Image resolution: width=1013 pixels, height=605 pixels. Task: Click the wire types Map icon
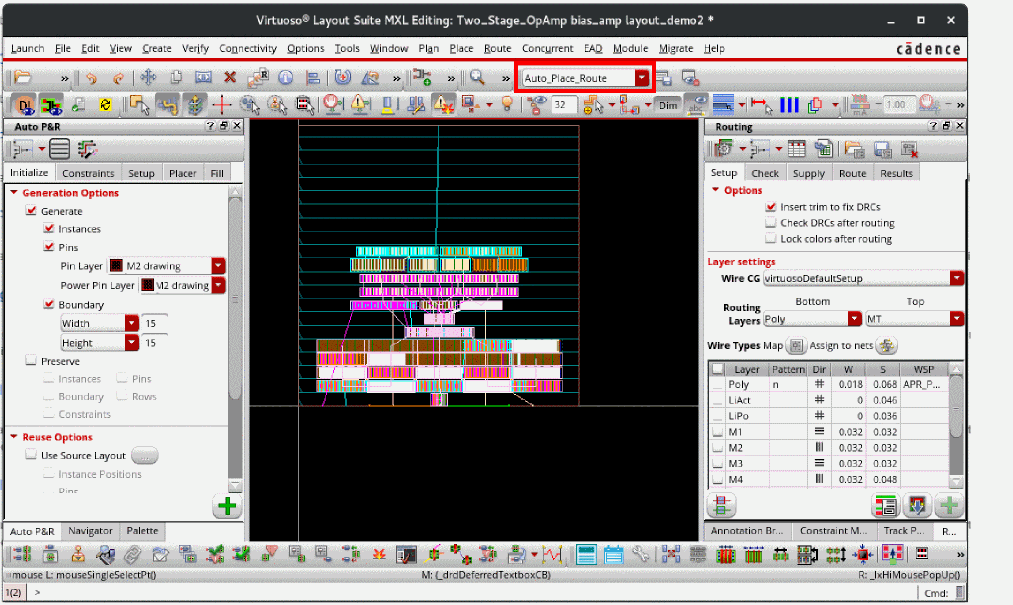pyautogui.click(x=796, y=346)
